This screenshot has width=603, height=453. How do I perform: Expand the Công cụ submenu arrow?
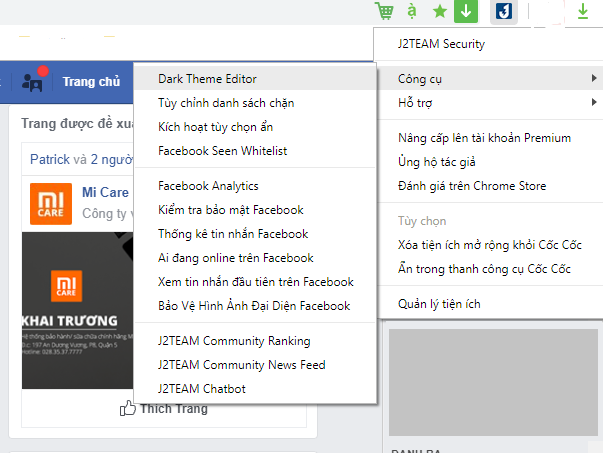pos(594,78)
